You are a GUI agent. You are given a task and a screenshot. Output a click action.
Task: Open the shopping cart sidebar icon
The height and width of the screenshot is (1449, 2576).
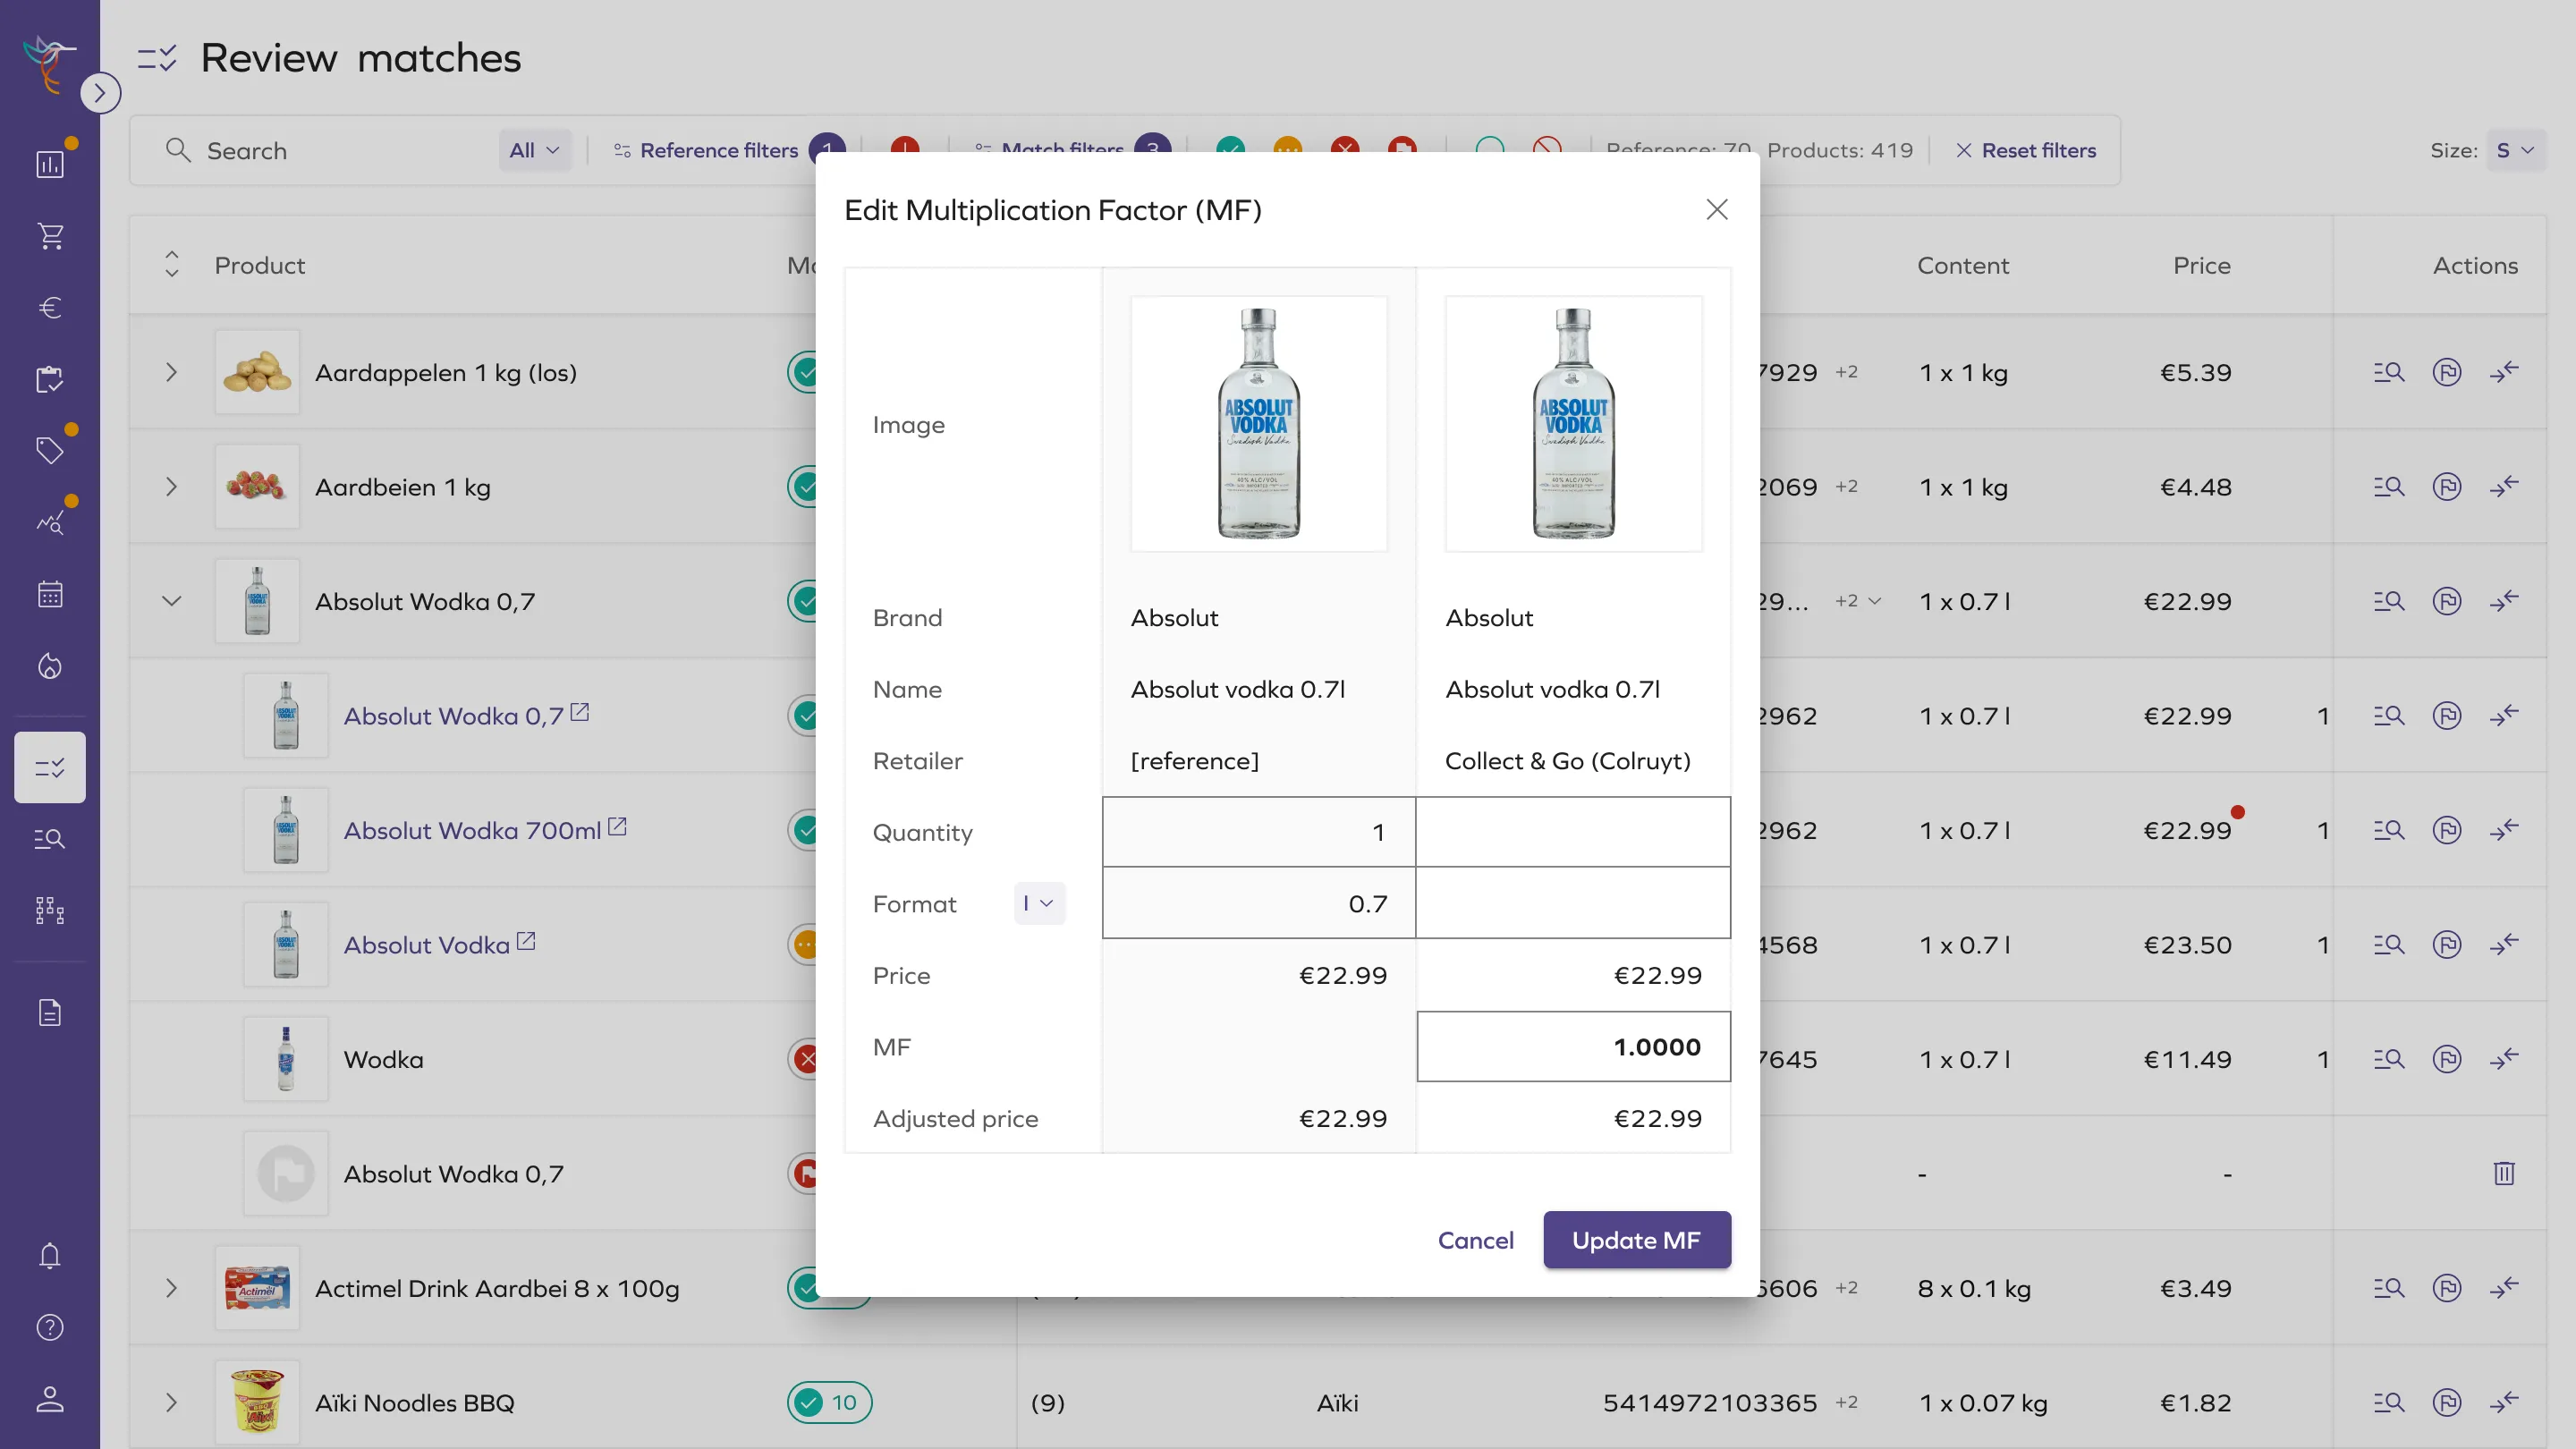[x=50, y=236]
